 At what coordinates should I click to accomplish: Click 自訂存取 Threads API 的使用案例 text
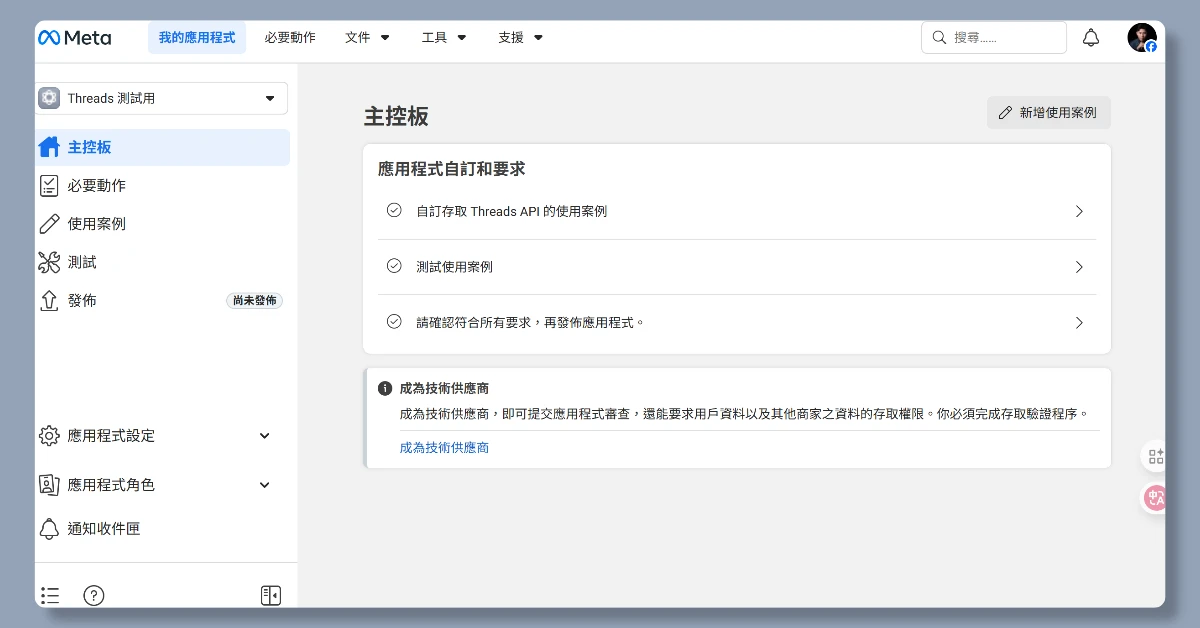pos(511,211)
